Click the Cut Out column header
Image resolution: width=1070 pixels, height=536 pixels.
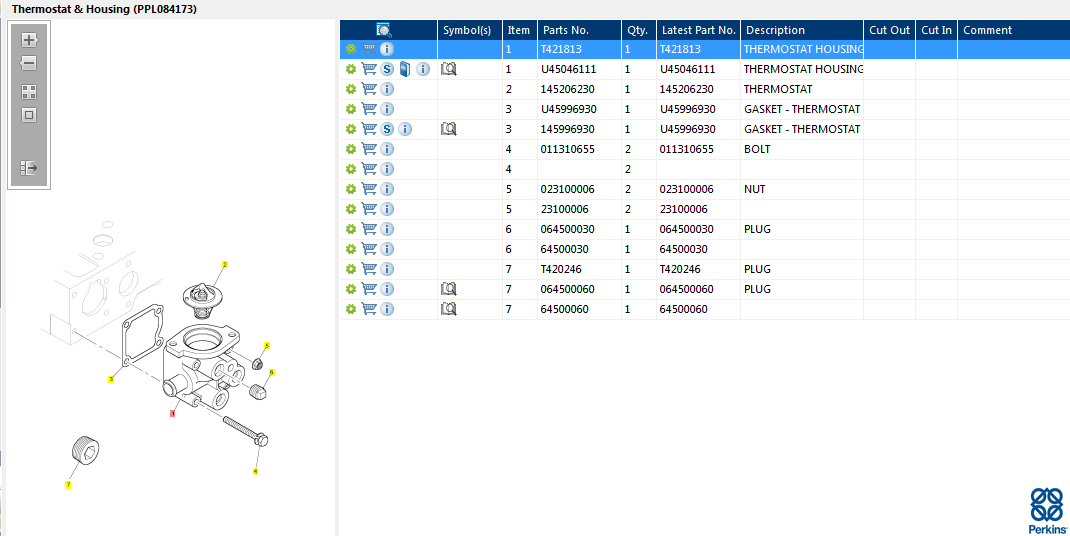(x=889, y=30)
